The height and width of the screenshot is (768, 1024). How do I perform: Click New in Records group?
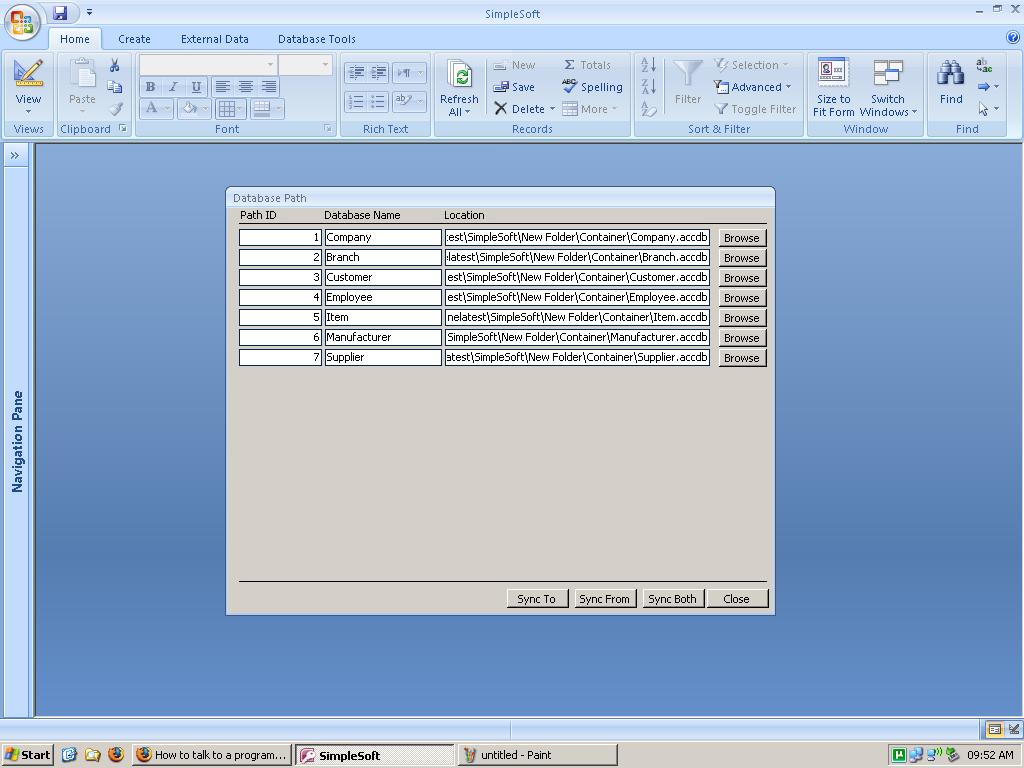(514, 65)
